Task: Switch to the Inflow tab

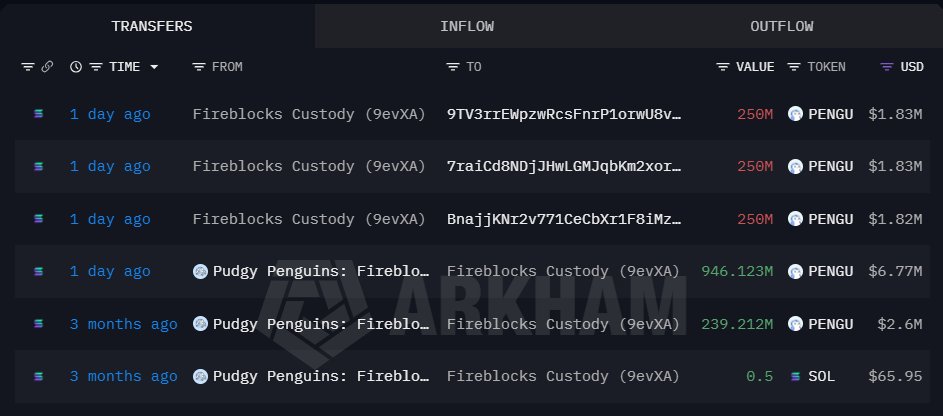Action: tap(467, 26)
